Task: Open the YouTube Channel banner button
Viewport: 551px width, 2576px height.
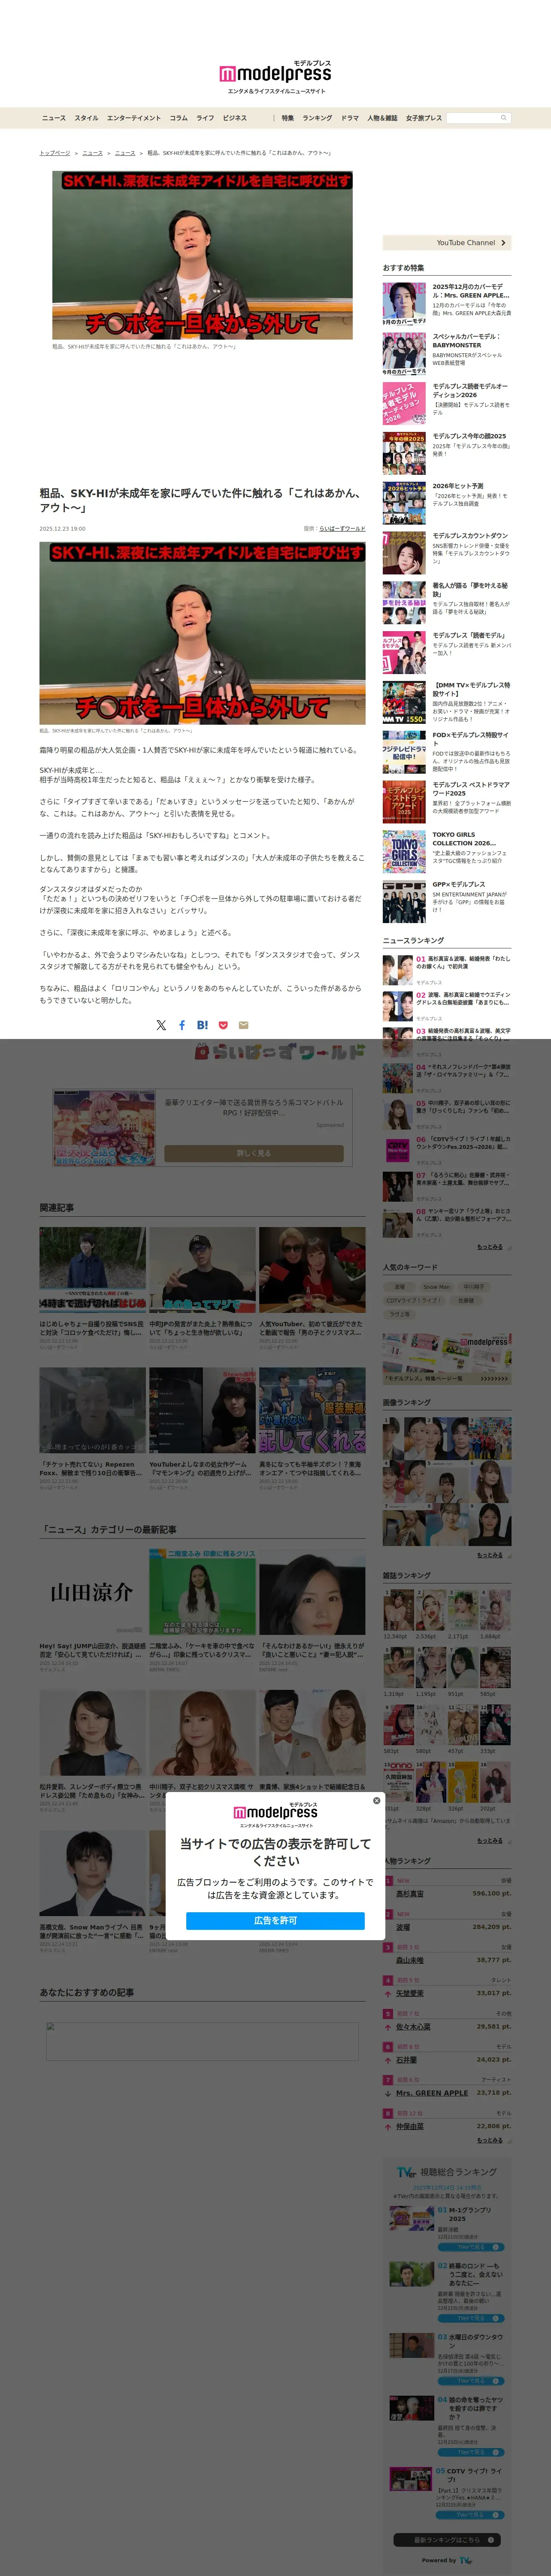Action: click(447, 243)
